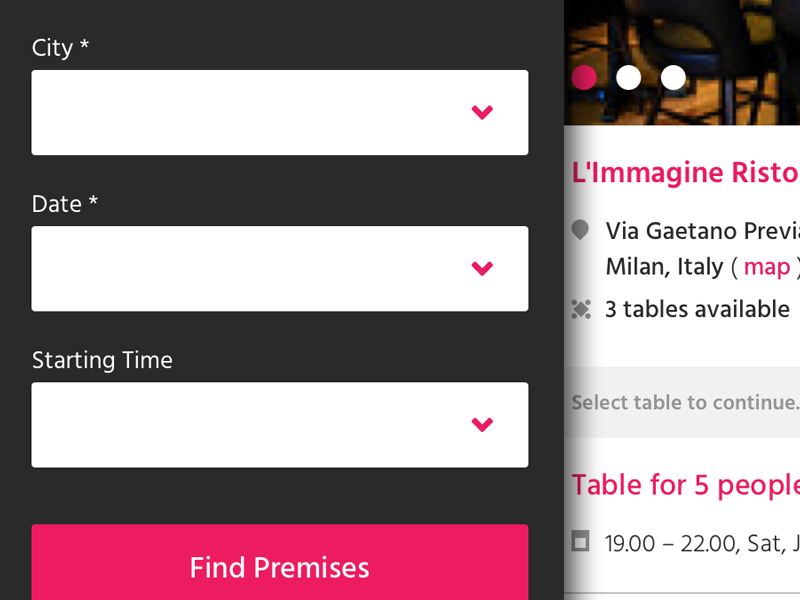Click the location pin icon
The image size is (800, 600).
pos(580,231)
